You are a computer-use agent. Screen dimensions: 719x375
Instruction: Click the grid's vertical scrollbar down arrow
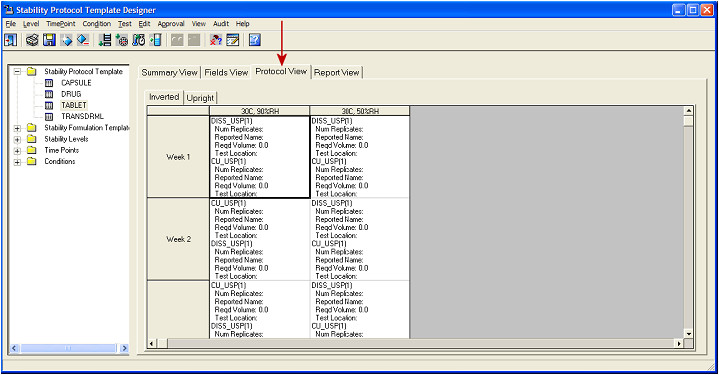tap(688, 334)
